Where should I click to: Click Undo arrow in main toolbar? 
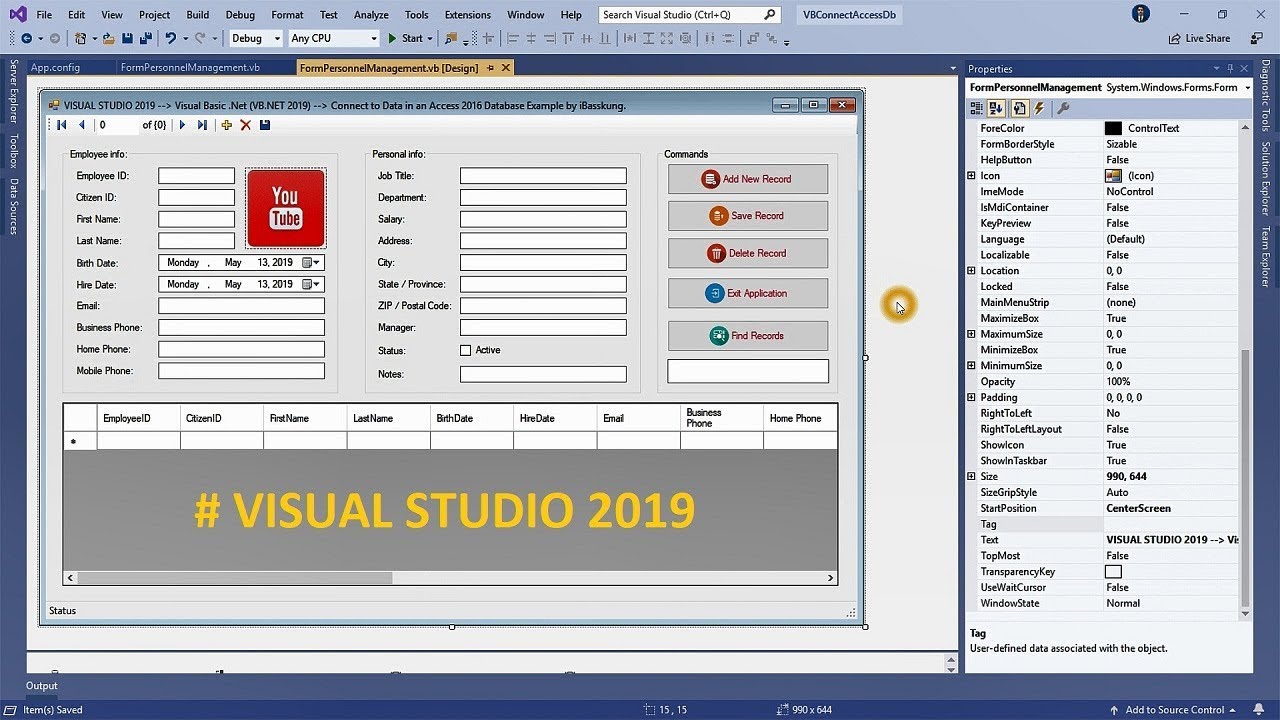(x=171, y=38)
